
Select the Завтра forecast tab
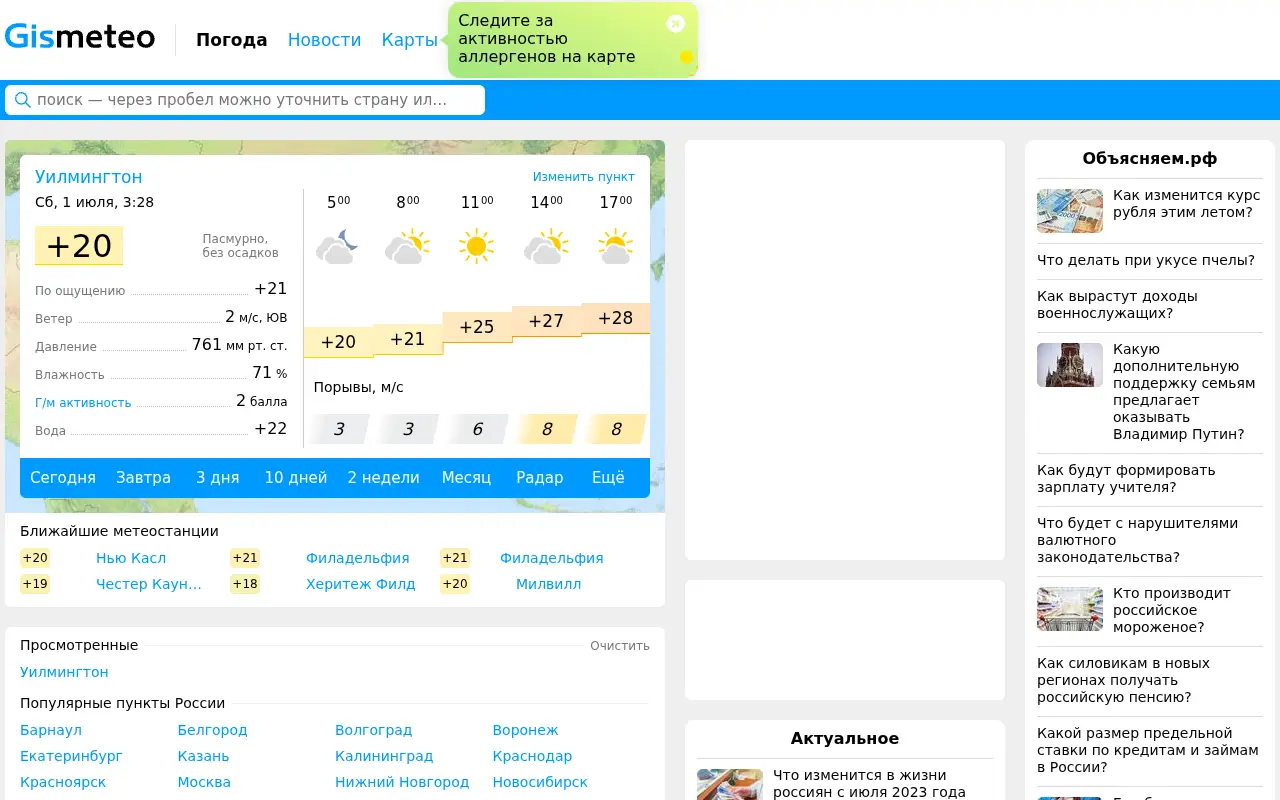coord(143,478)
